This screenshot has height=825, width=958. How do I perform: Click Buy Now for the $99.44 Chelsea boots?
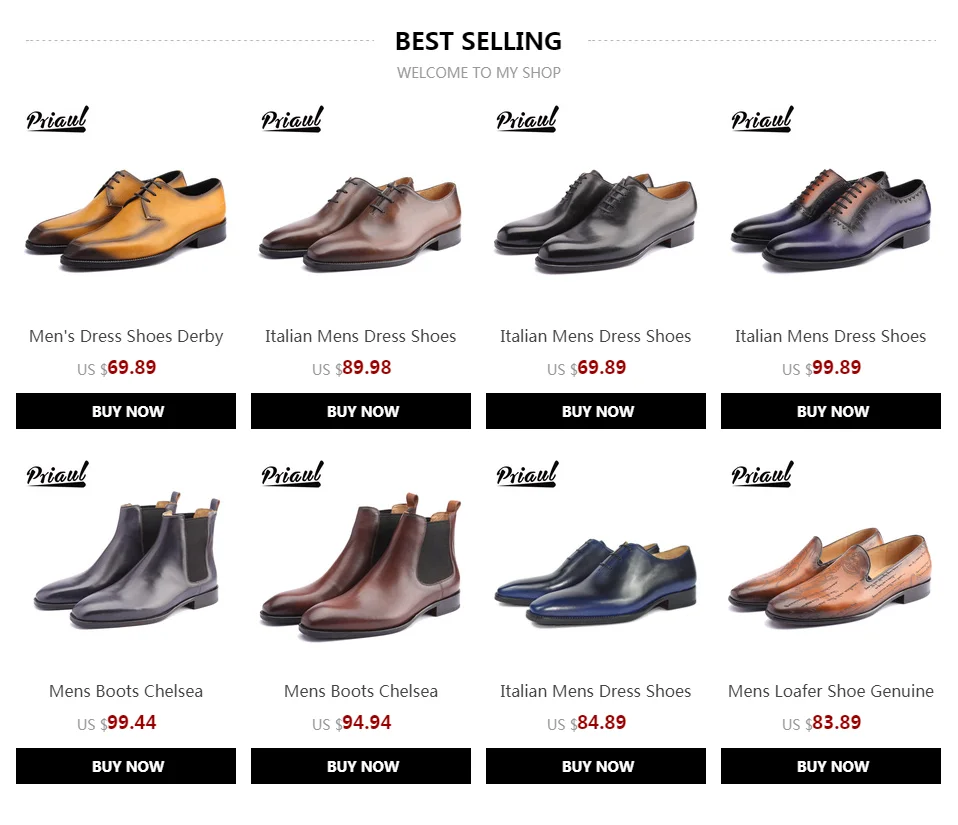(126, 766)
